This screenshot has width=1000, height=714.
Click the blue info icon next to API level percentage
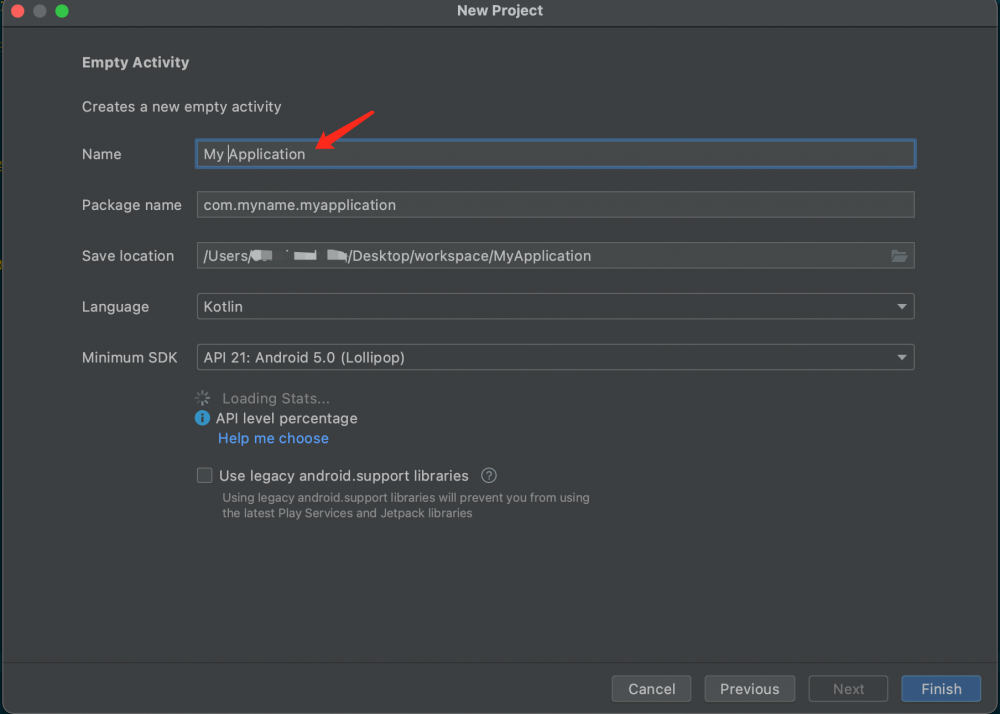[202, 418]
